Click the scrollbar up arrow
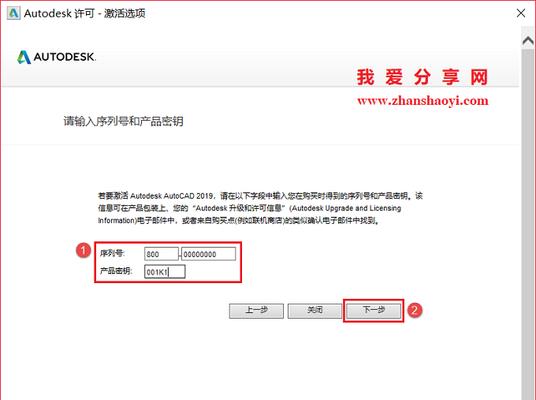The width and height of the screenshot is (536, 400). click(528, 41)
